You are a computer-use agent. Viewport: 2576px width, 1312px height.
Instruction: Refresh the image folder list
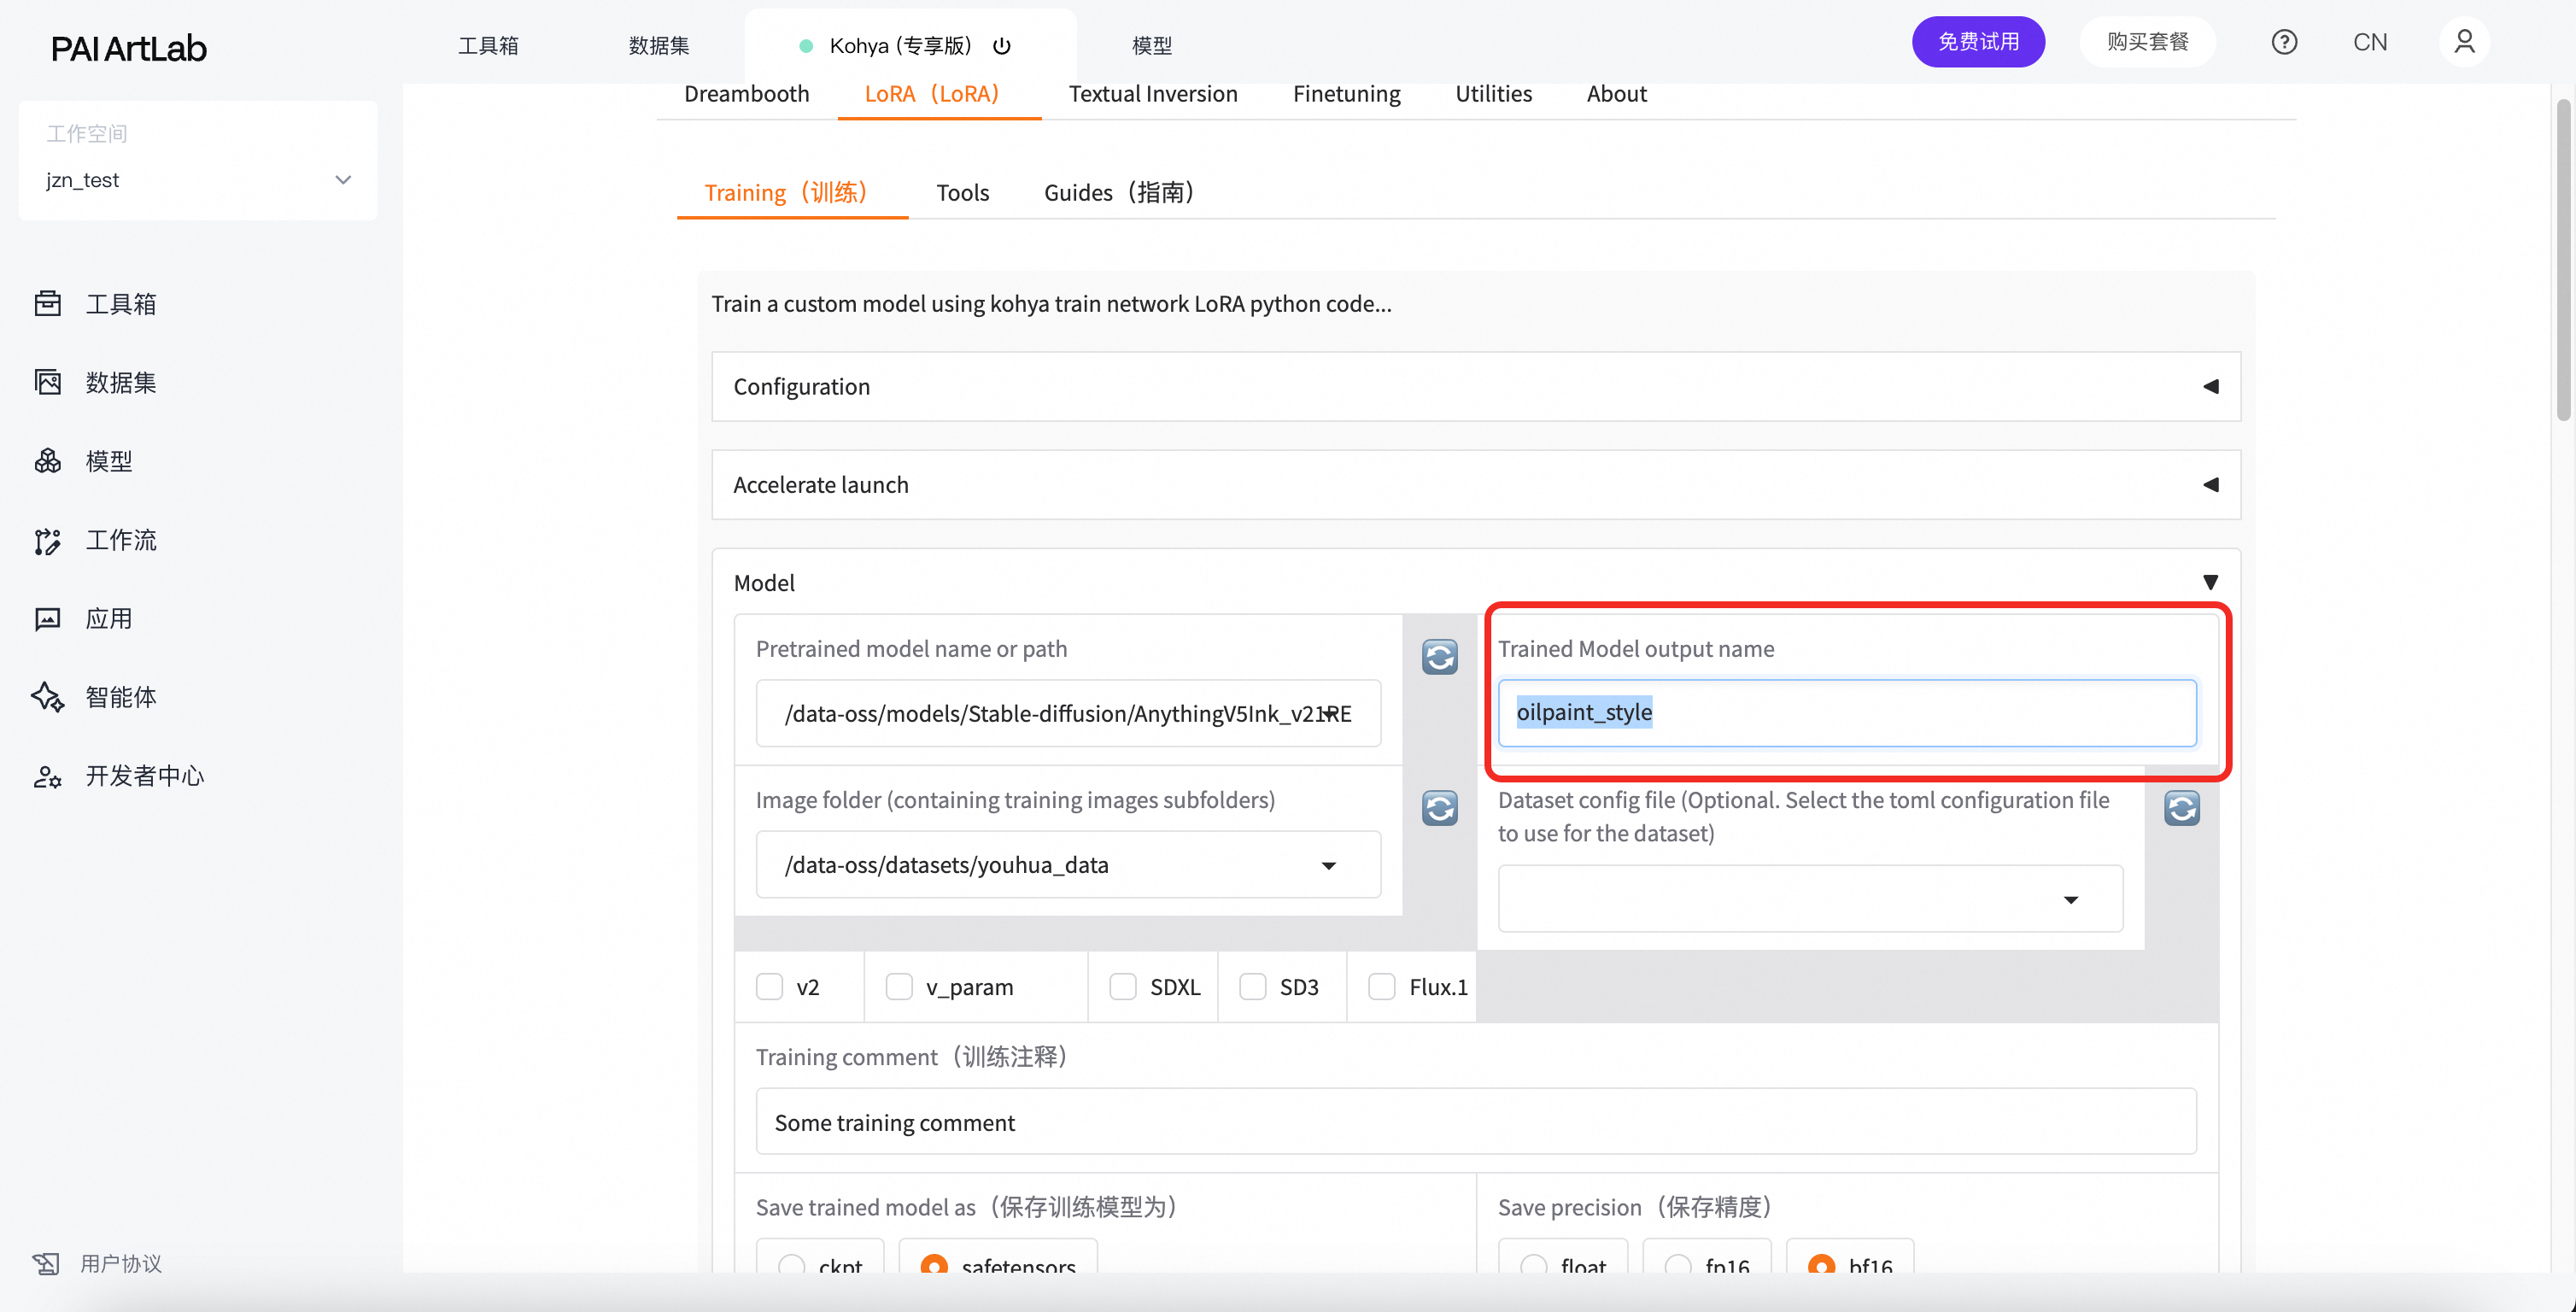(x=1439, y=808)
